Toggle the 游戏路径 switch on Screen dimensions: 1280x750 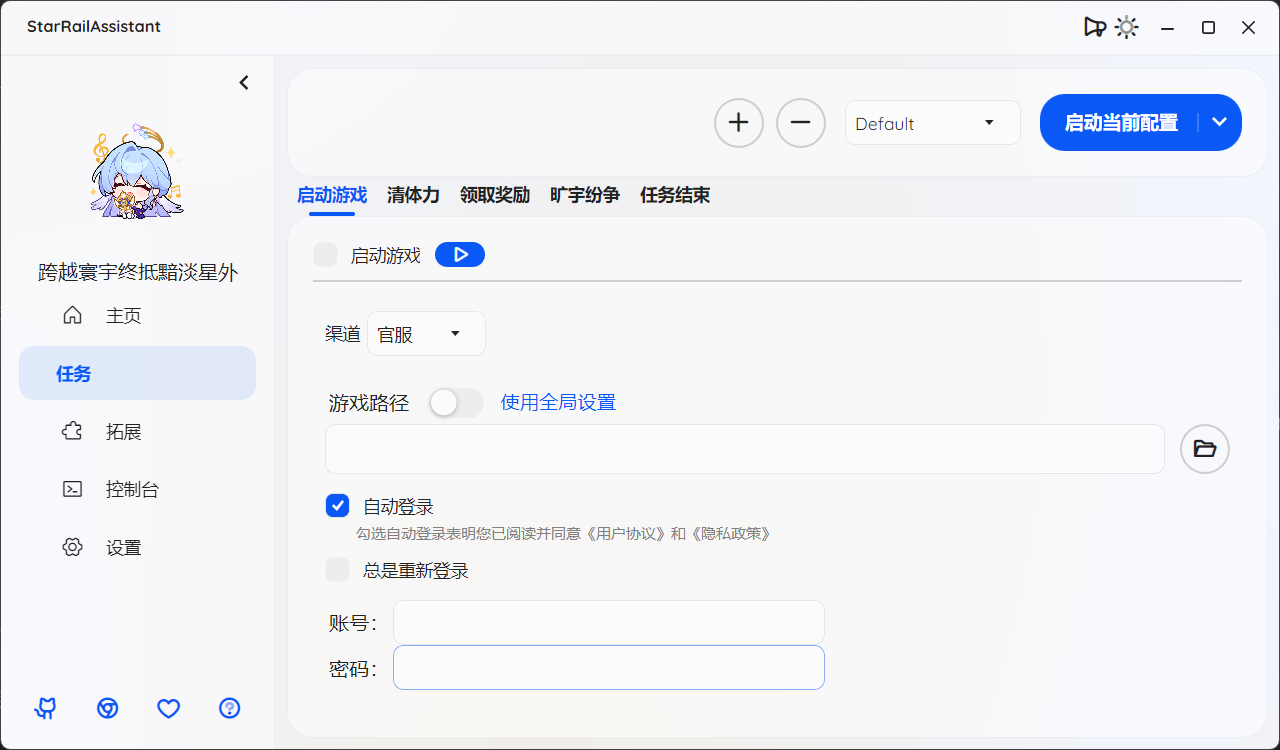click(456, 402)
